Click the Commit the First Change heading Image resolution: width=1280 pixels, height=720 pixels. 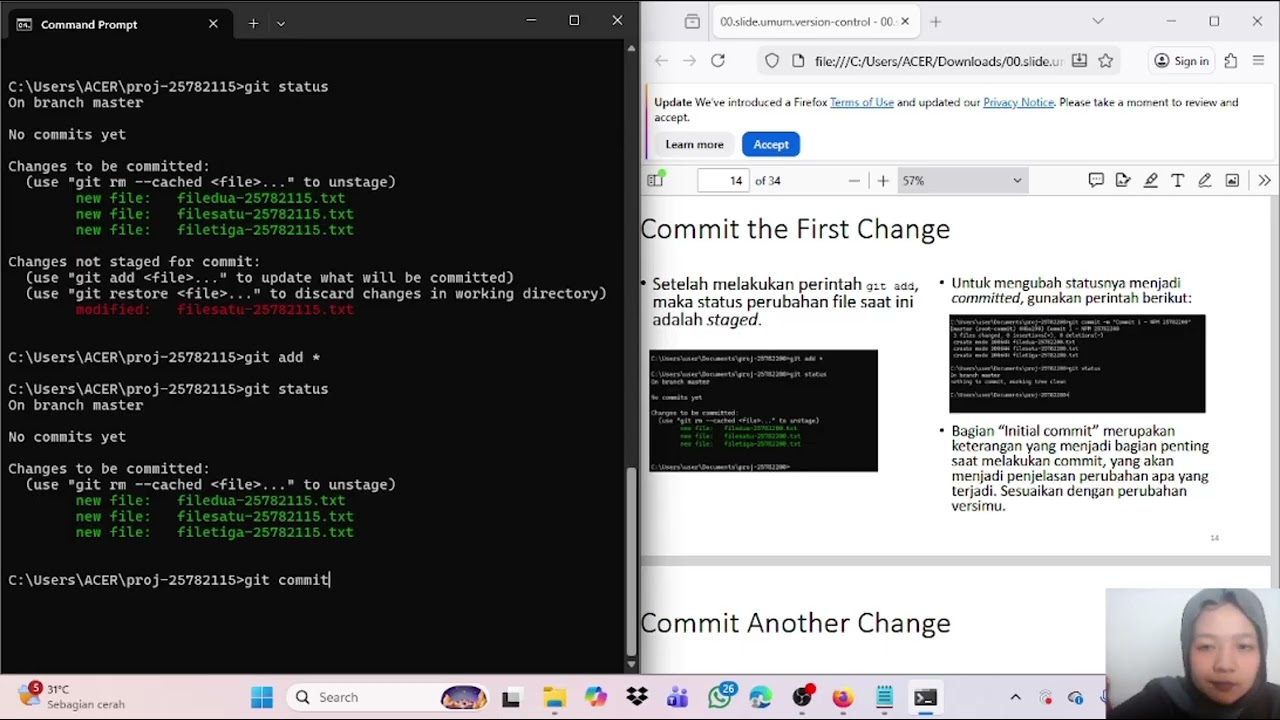coord(795,229)
